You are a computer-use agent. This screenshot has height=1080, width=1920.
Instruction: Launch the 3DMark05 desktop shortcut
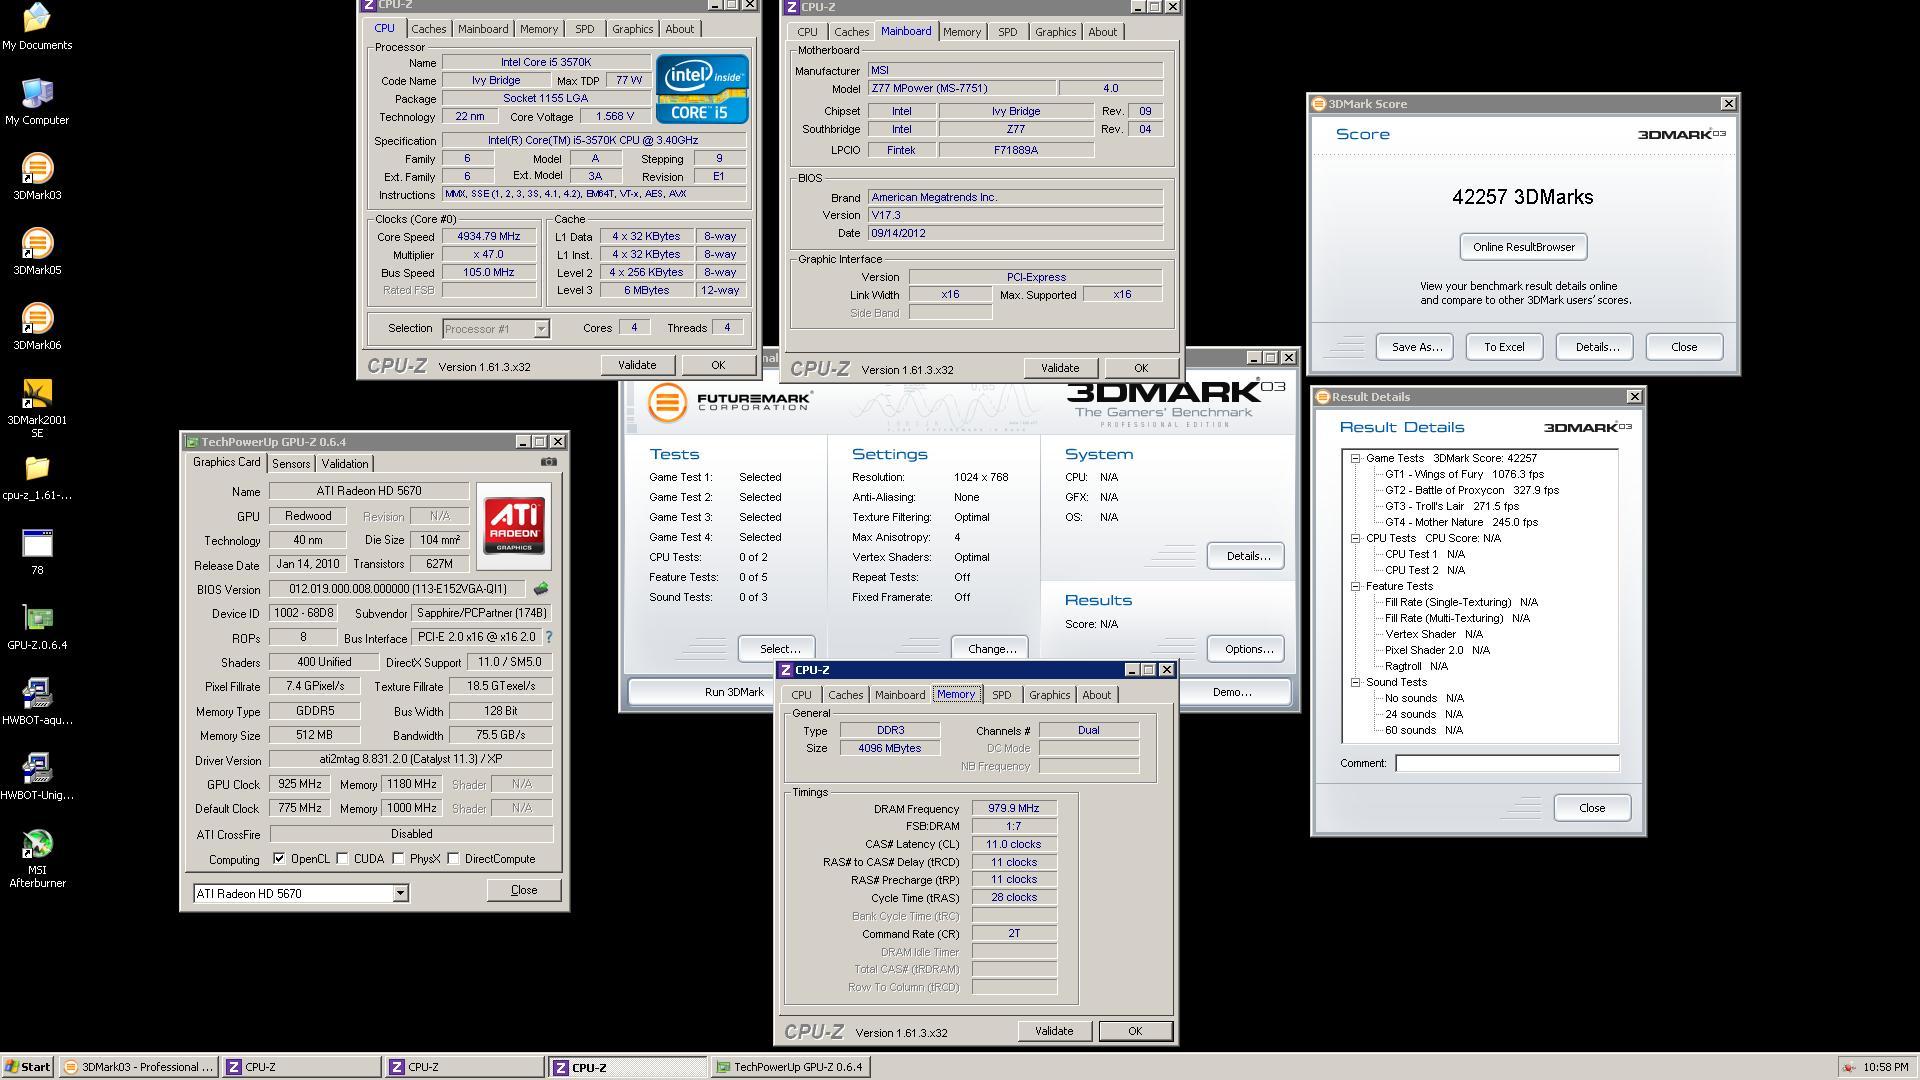(37, 251)
